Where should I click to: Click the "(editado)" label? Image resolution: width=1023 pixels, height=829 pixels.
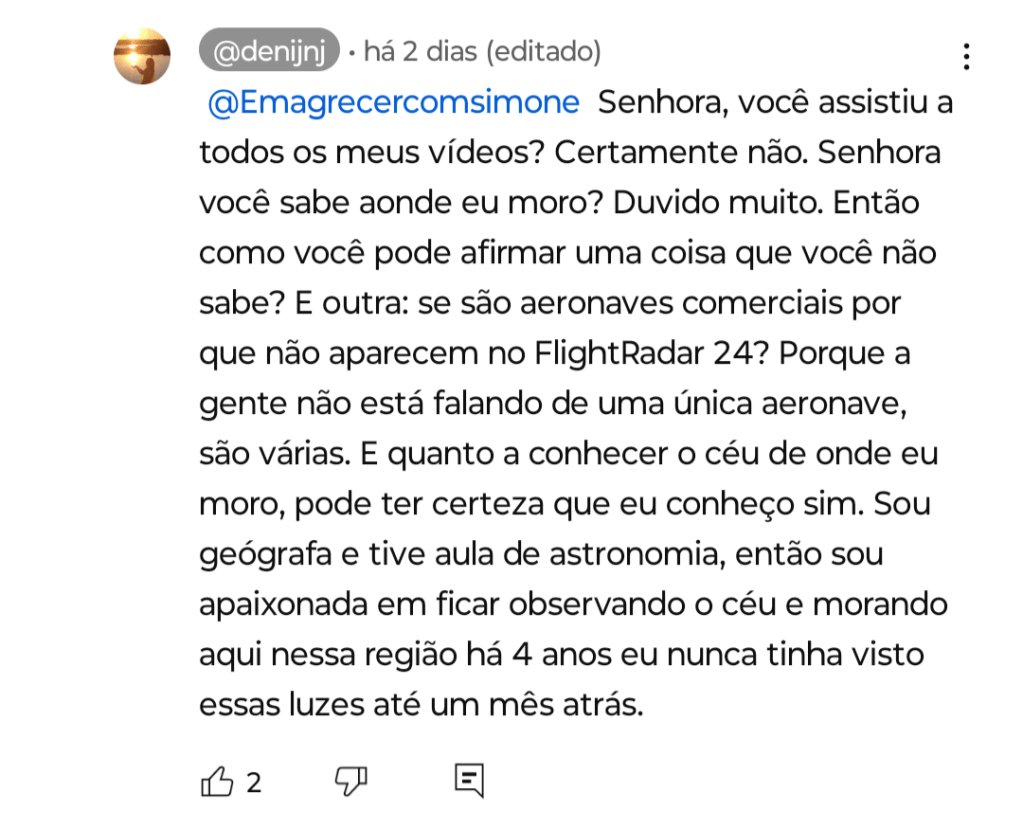click(544, 50)
